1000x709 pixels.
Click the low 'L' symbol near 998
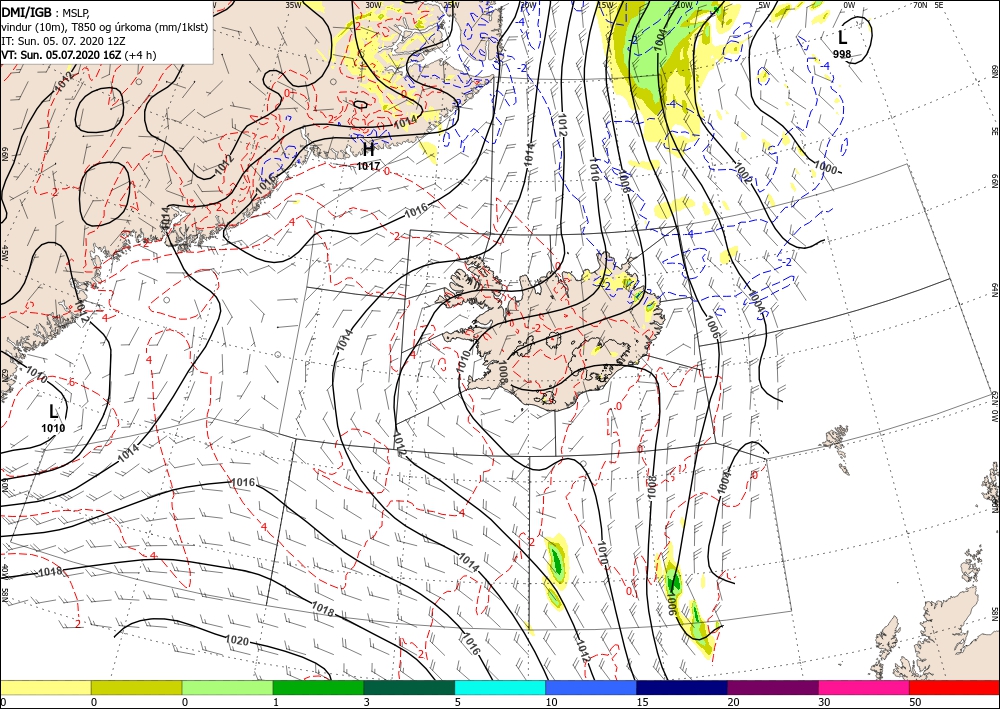click(x=842, y=37)
